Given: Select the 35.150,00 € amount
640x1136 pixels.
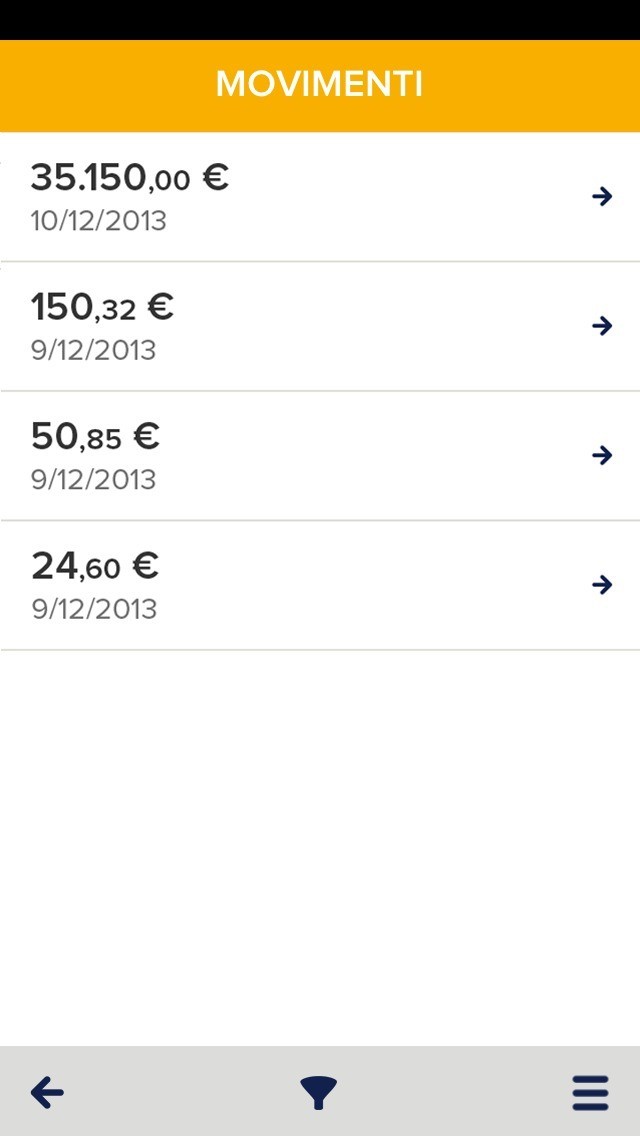Looking at the screenshot, I should [x=130, y=178].
